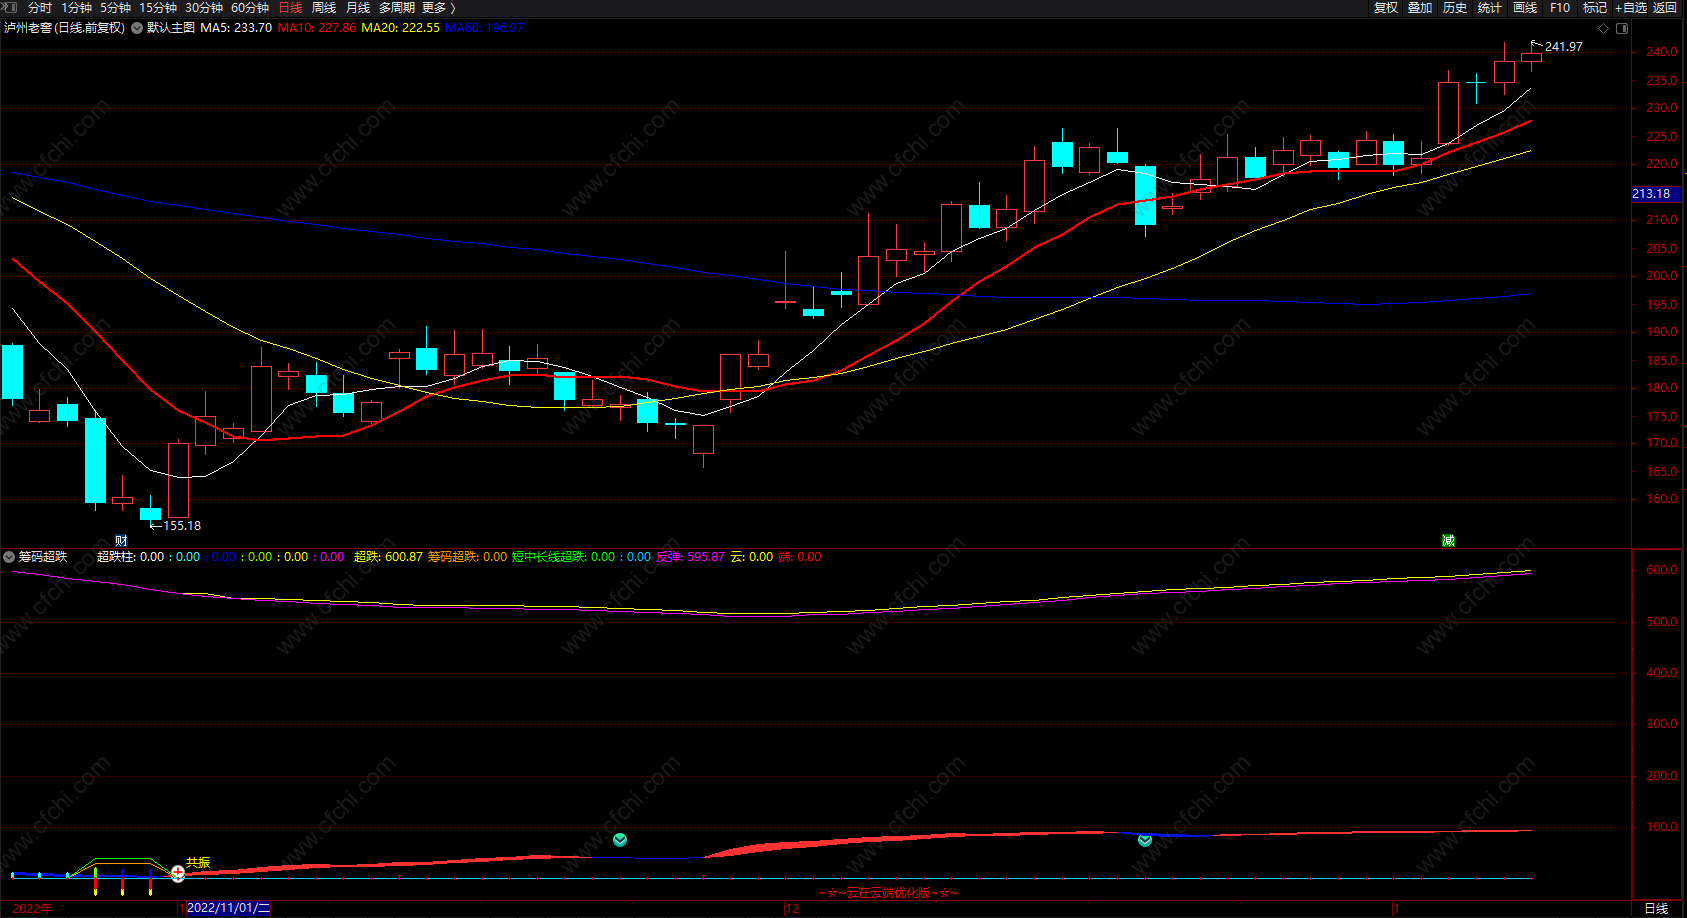Click the 返回 back button

click(1665, 8)
